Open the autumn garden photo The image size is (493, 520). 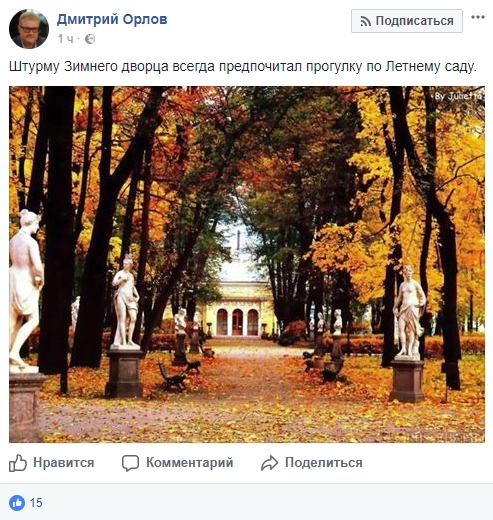point(247,264)
